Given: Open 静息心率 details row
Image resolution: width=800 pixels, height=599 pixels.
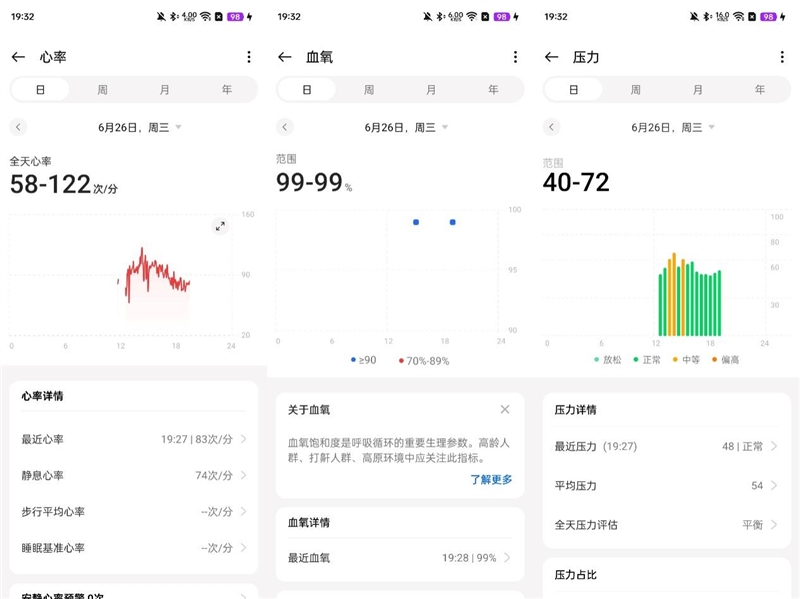Looking at the screenshot, I should click(133, 475).
